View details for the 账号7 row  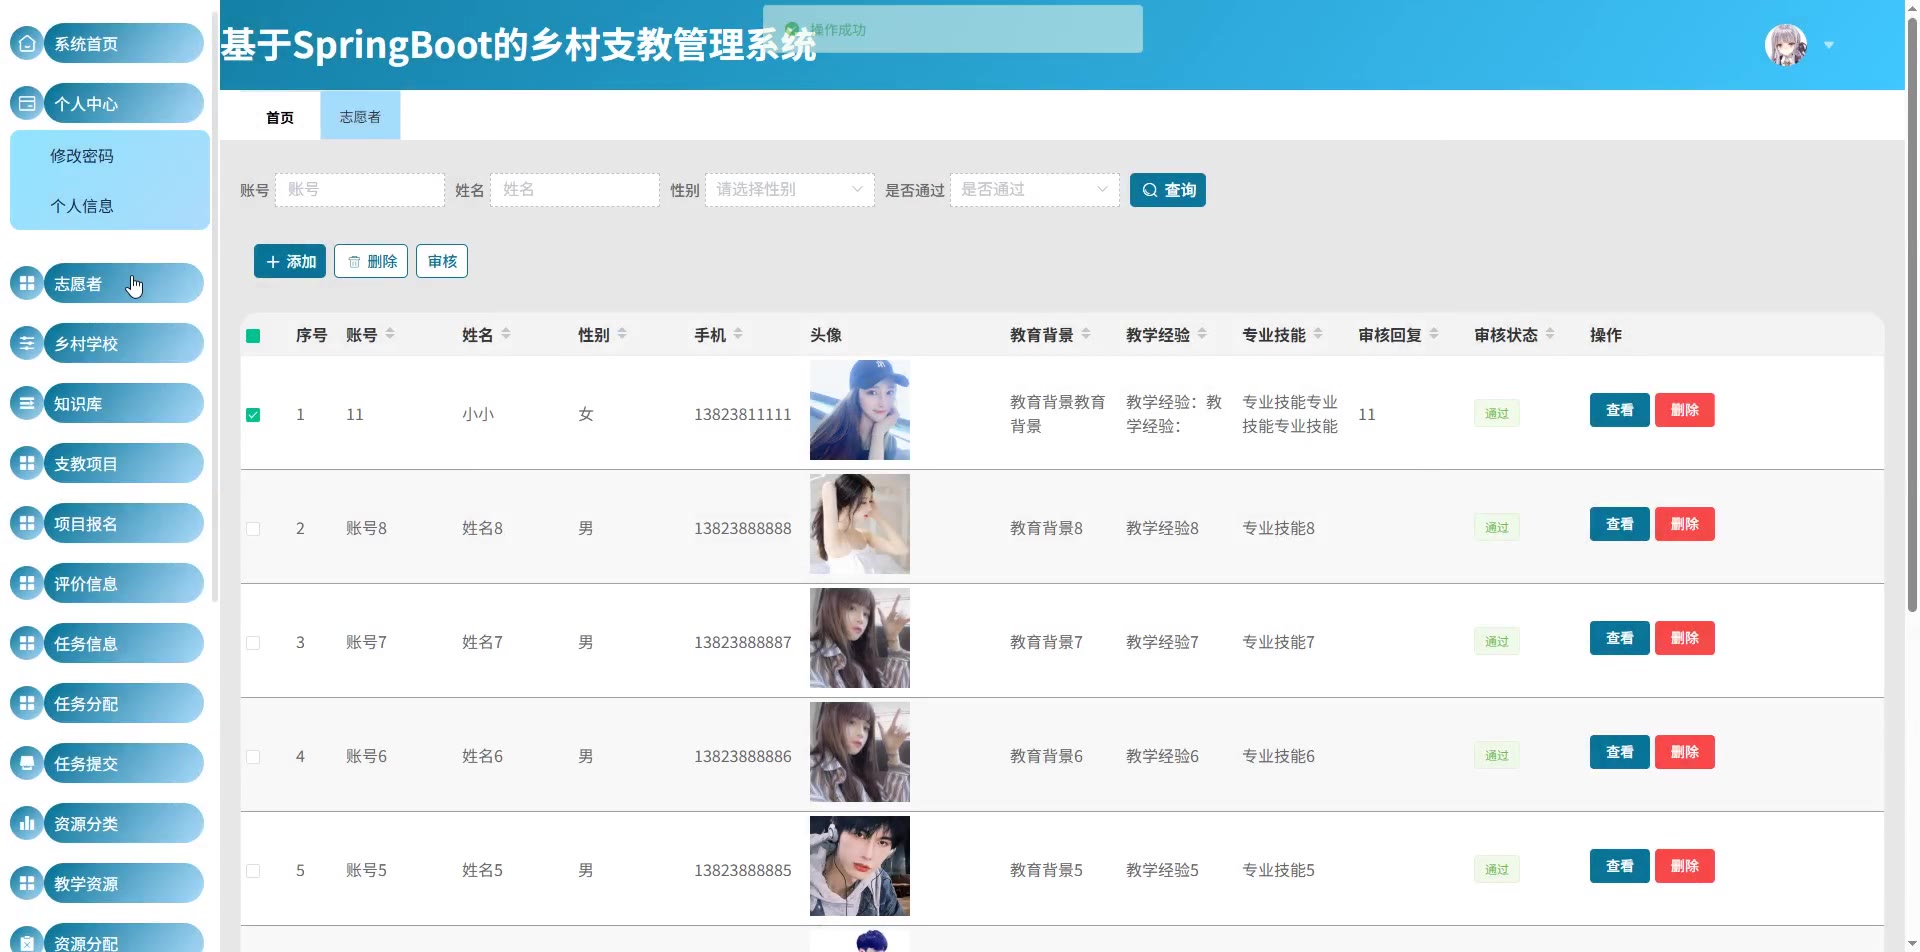pyautogui.click(x=1620, y=638)
